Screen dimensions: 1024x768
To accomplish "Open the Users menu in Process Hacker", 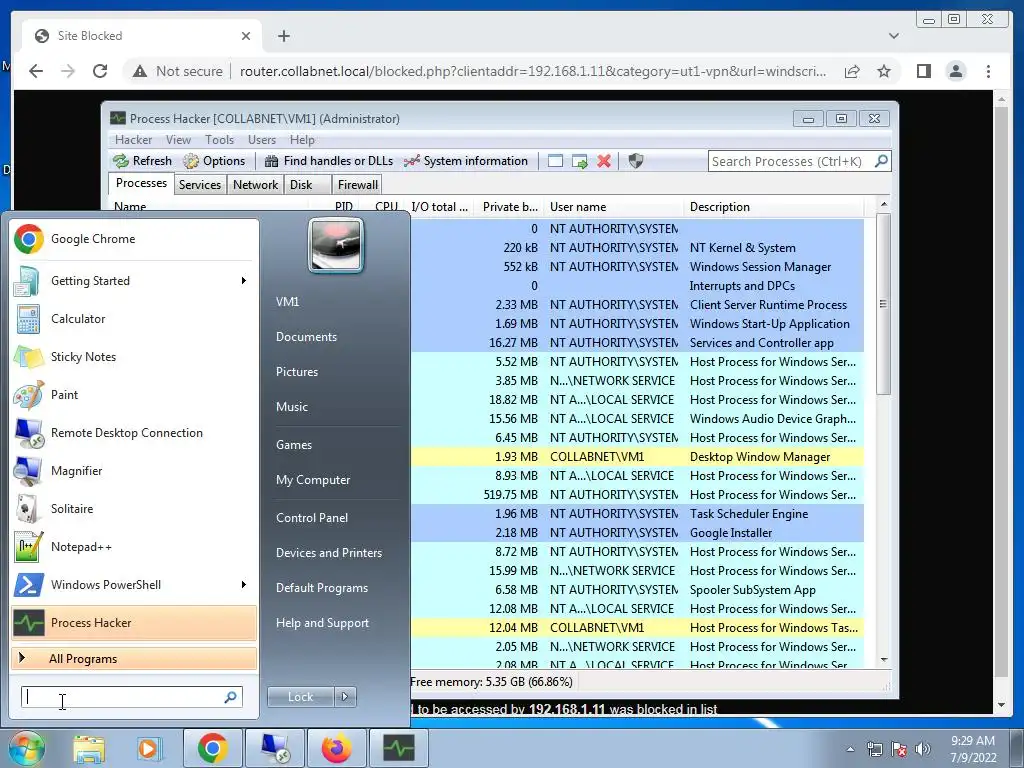I will (x=262, y=140).
